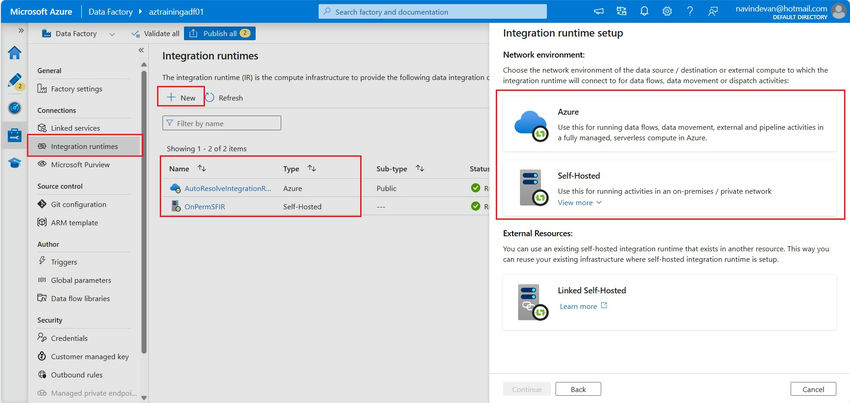Select the Self-Hosted environment card
Screen dimensions: 850x403
click(x=669, y=189)
